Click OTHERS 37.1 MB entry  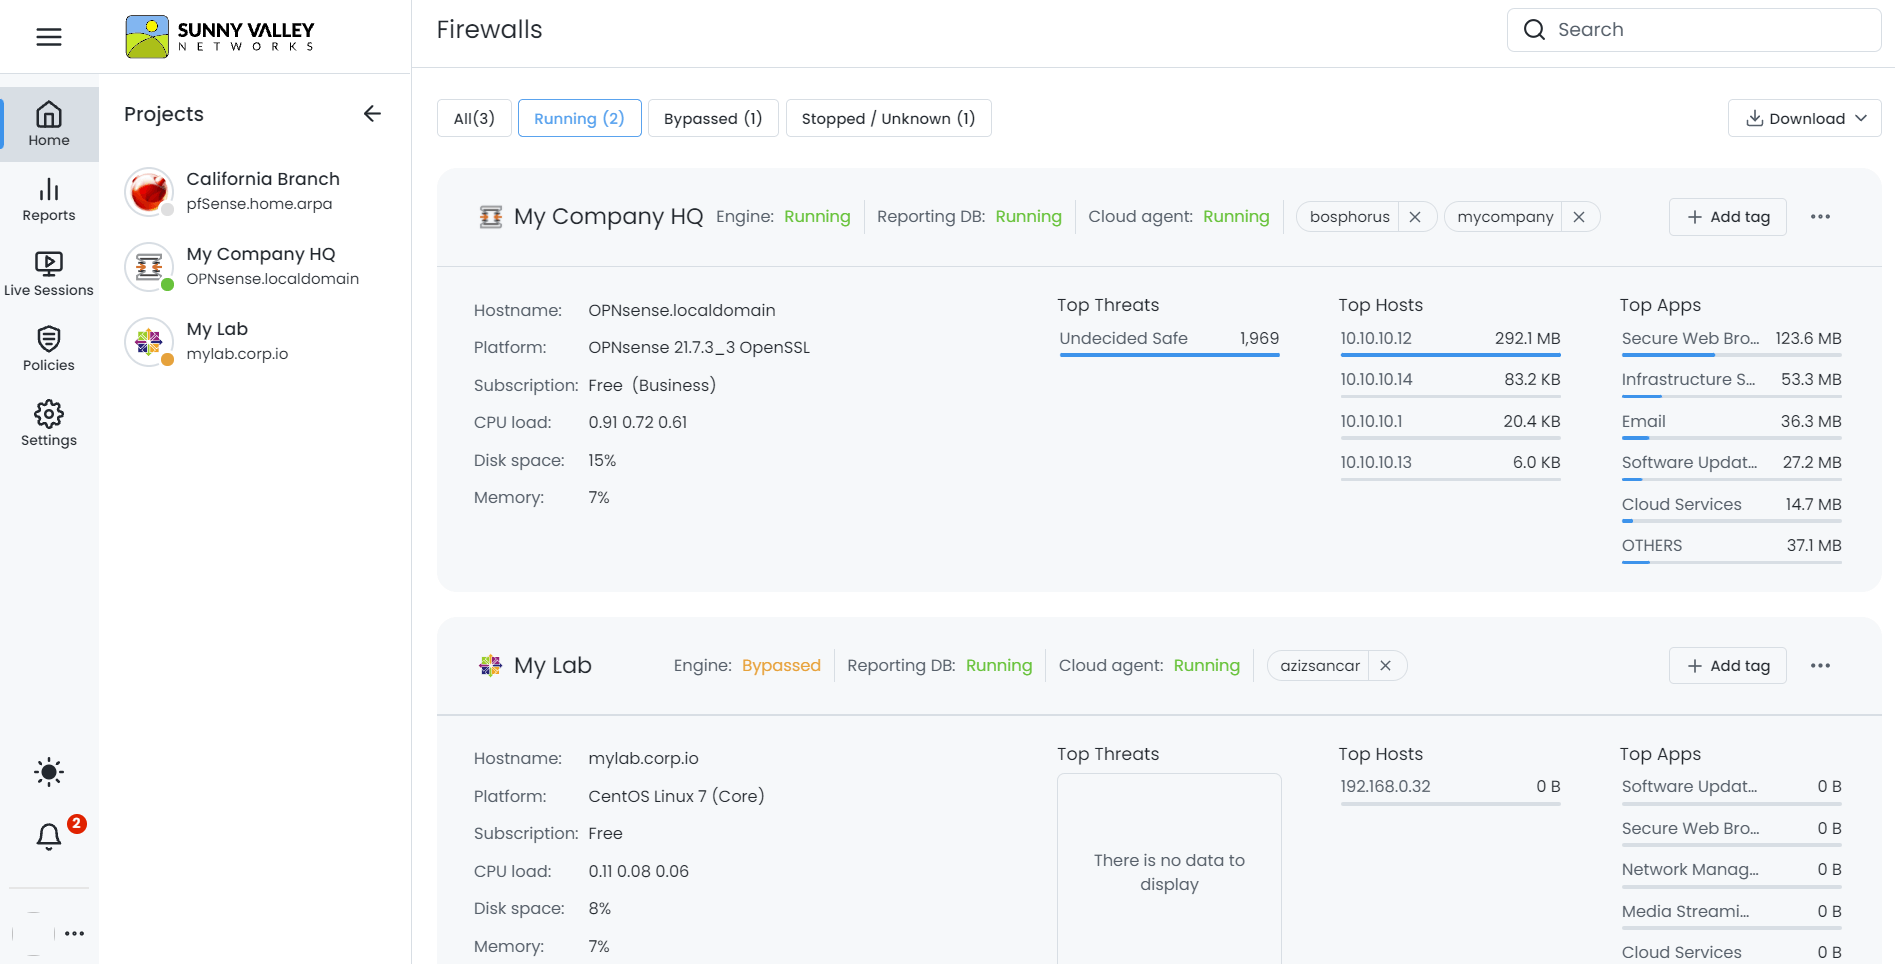coord(1731,549)
